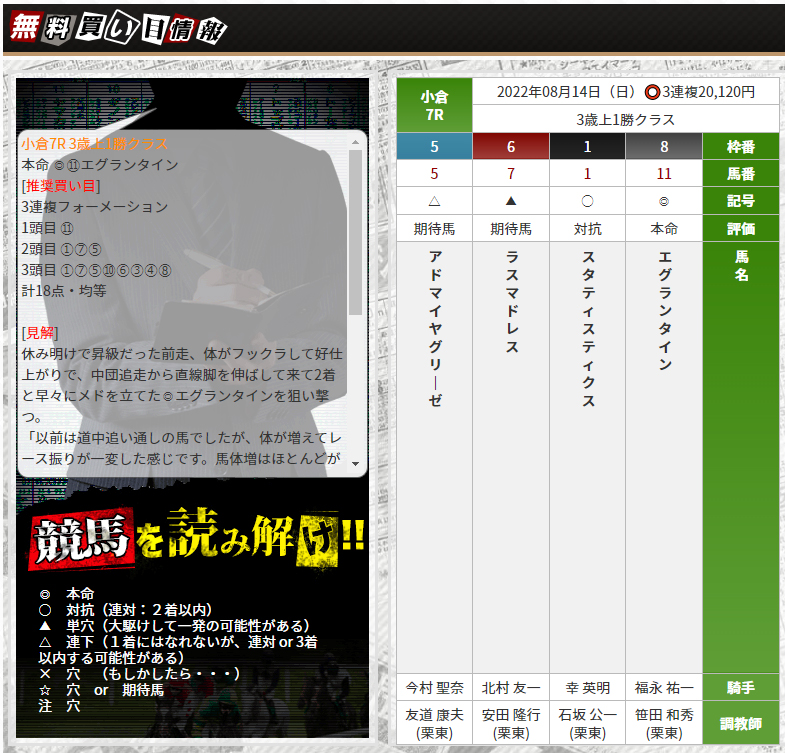Click the 小倉7R green race header cell
Viewport: 785px width, 753px height.
tap(434, 105)
